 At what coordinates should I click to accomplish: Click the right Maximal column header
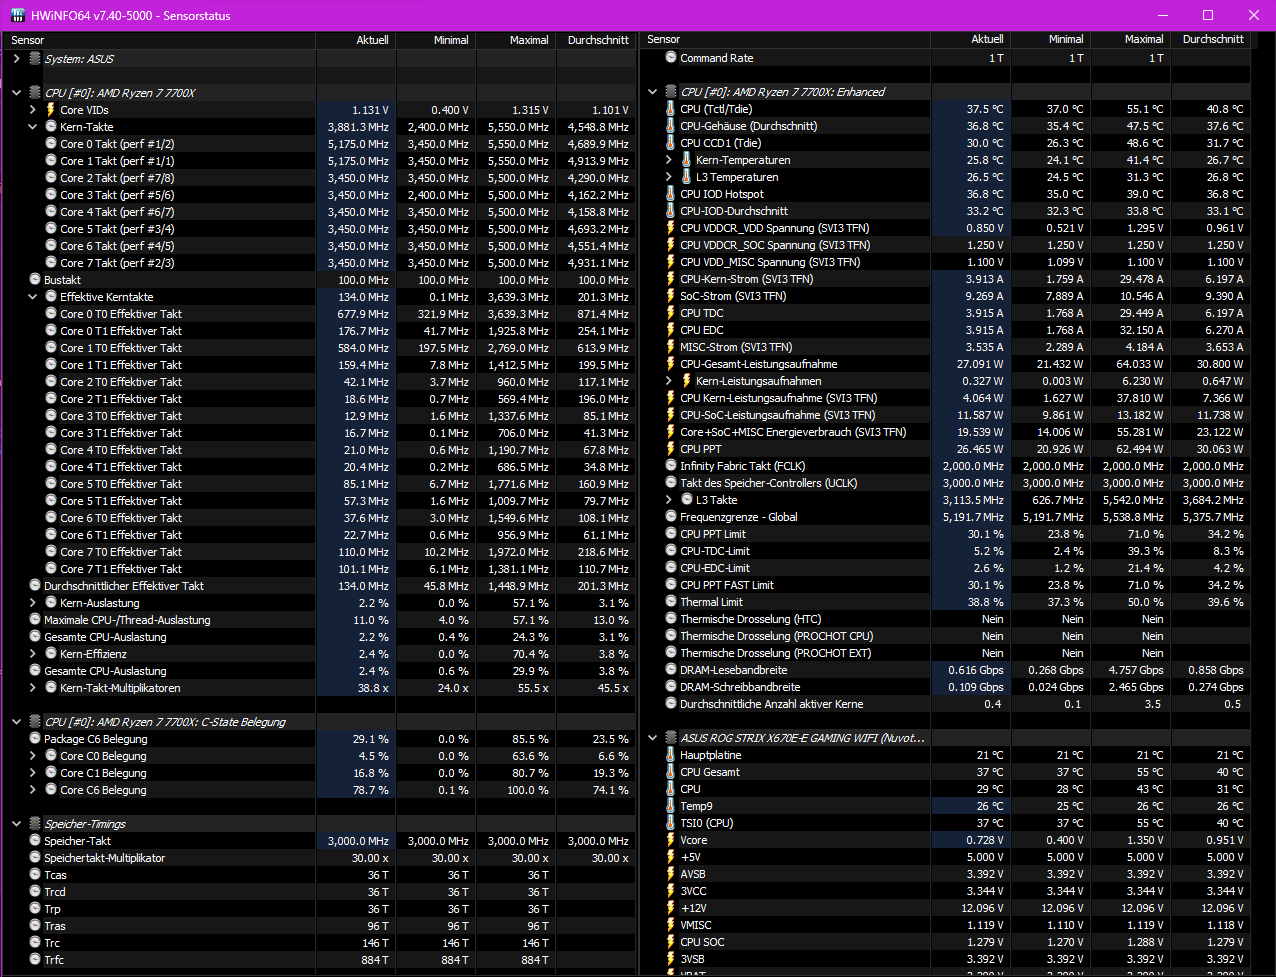click(1130, 39)
